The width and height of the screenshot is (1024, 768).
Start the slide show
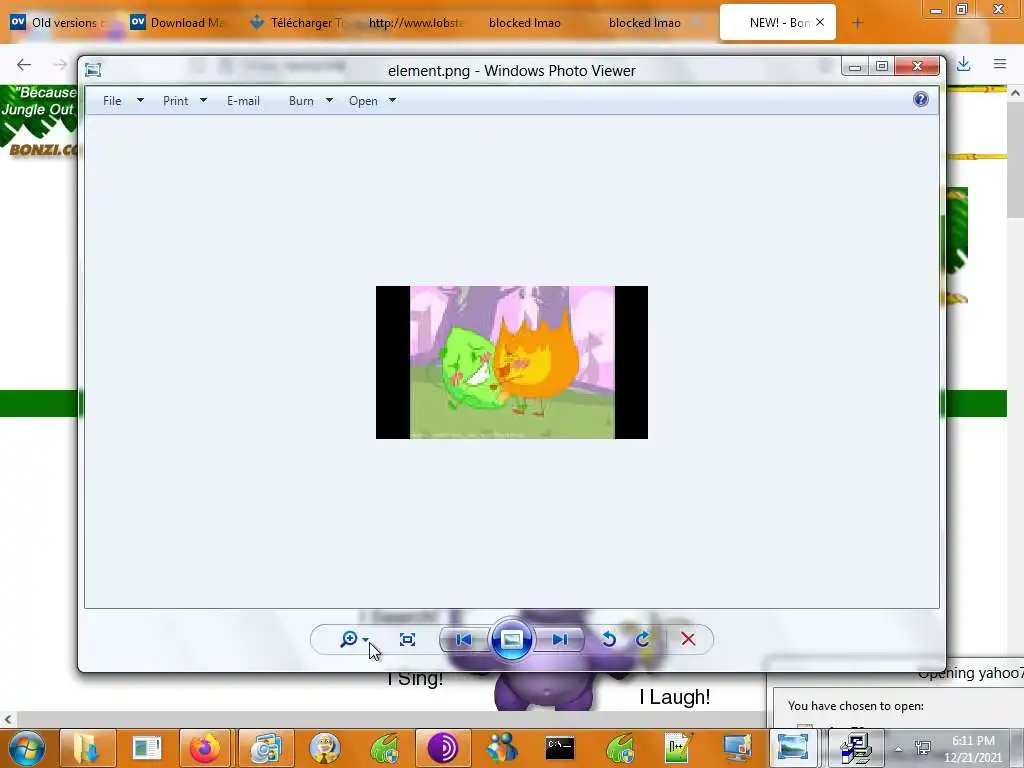tap(511, 639)
